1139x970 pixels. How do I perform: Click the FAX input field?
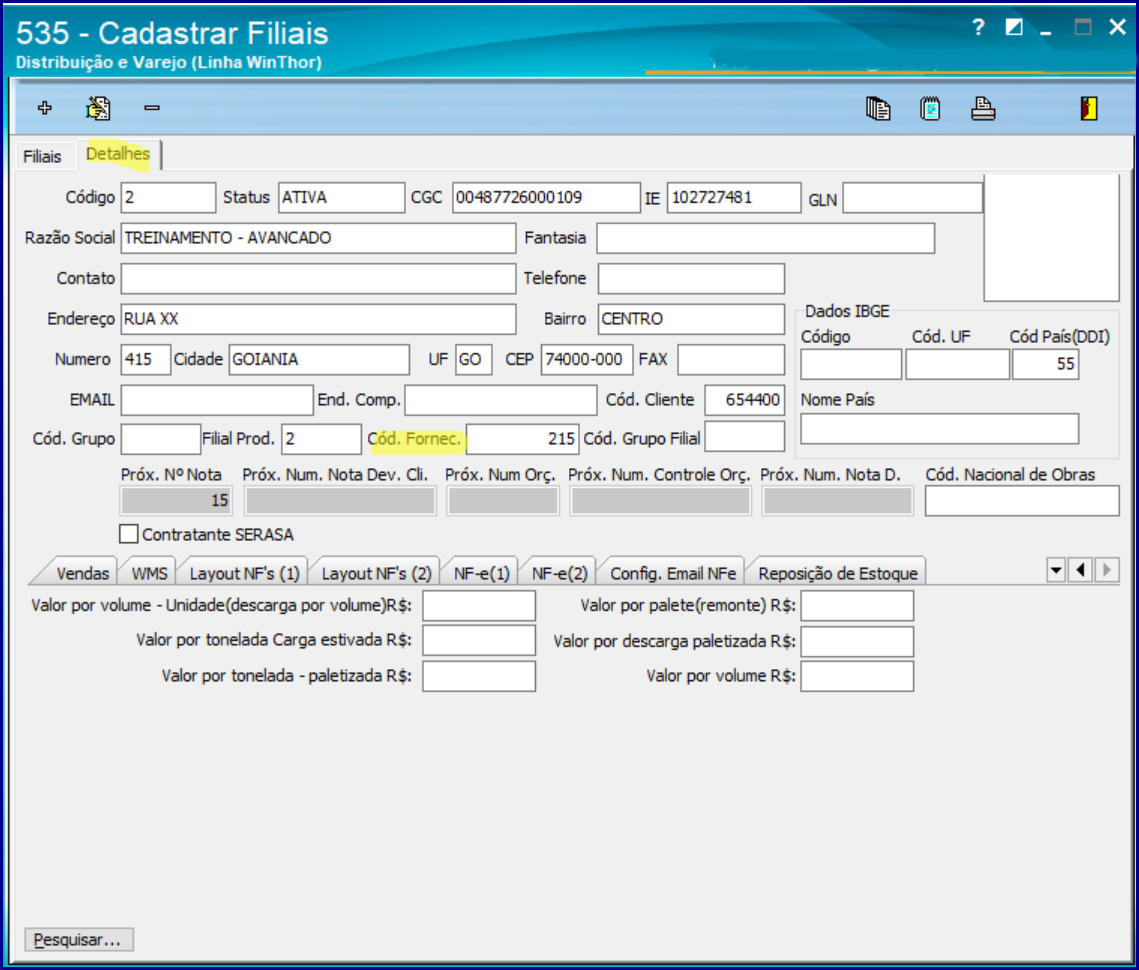click(x=731, y=360)
